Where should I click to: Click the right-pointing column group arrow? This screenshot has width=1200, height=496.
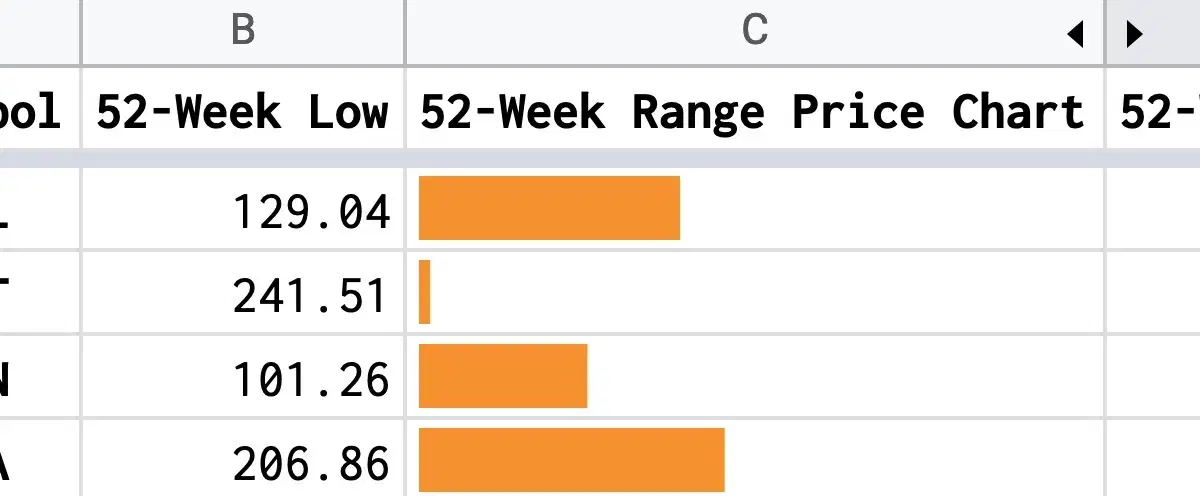pyautogui.click(x=1133, y=35)
